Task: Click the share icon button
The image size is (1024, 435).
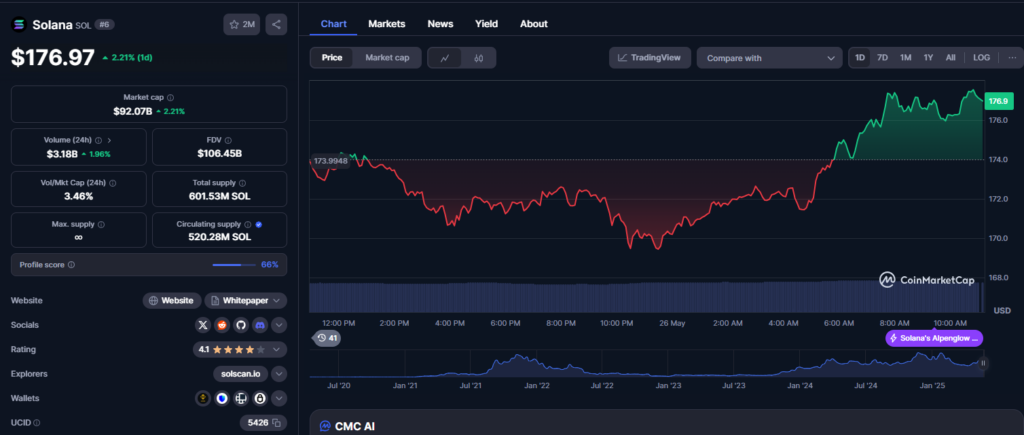Action: (276, 25)
